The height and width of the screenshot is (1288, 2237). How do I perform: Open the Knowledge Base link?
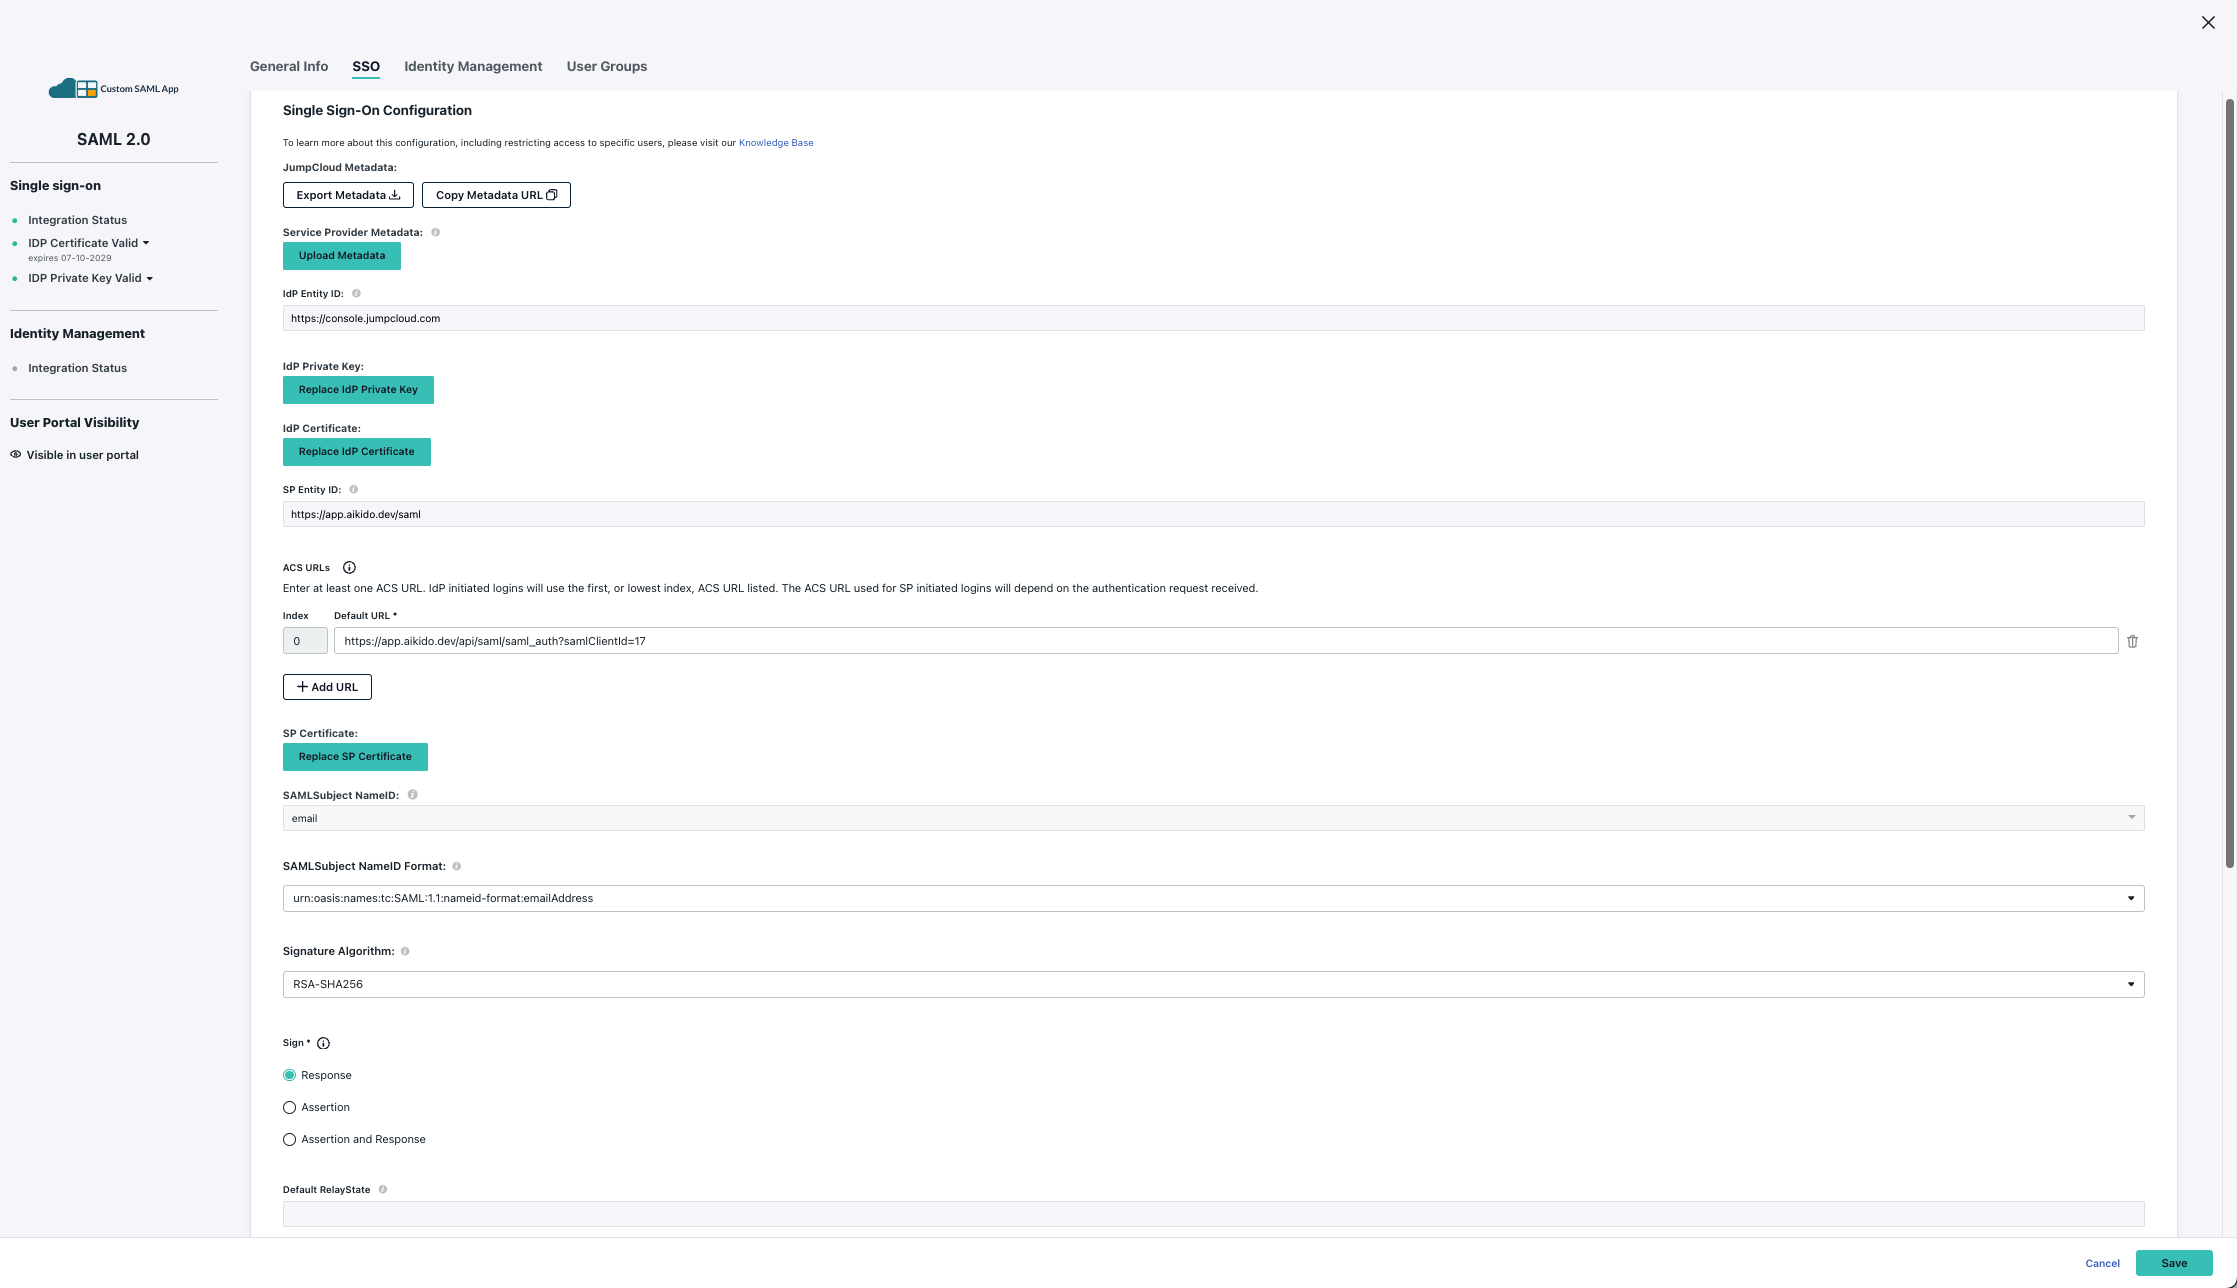(776, 143)
